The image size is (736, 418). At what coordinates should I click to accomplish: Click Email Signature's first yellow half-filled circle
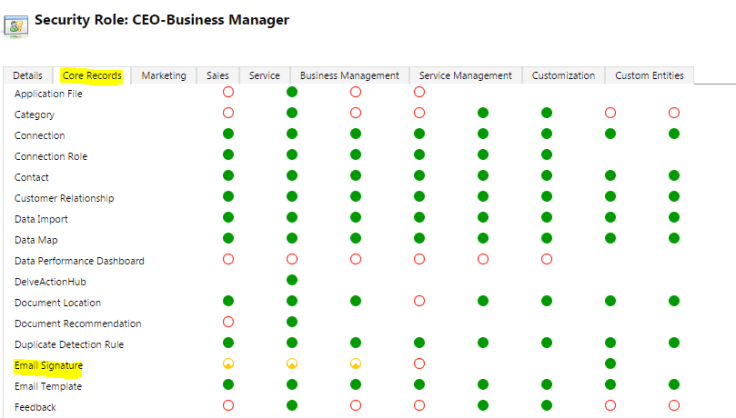pos(228,364)
